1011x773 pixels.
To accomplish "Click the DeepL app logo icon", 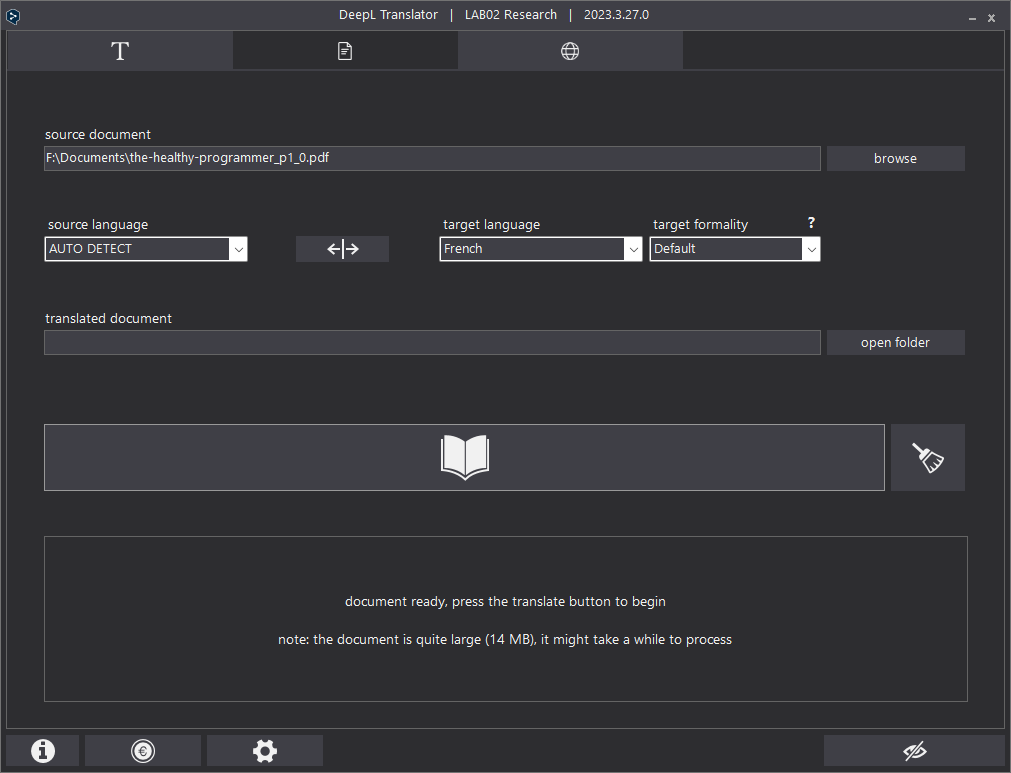I will [12, 16].
